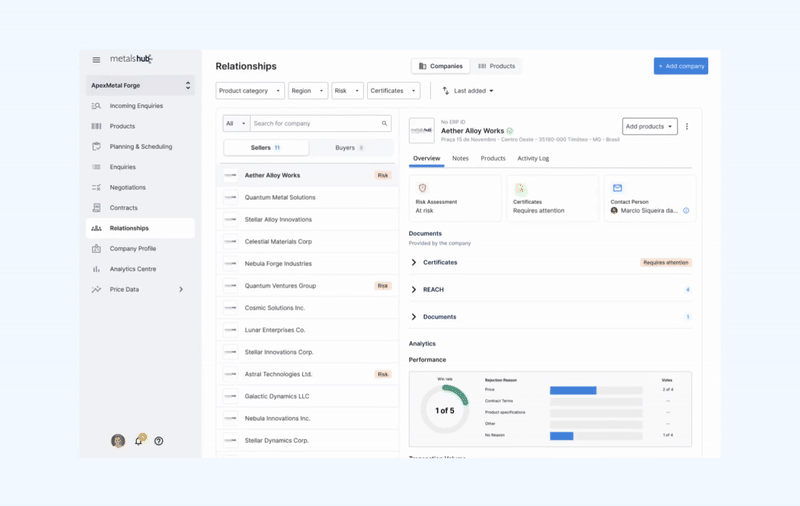Expand the Documents row

tap(550, 317)
